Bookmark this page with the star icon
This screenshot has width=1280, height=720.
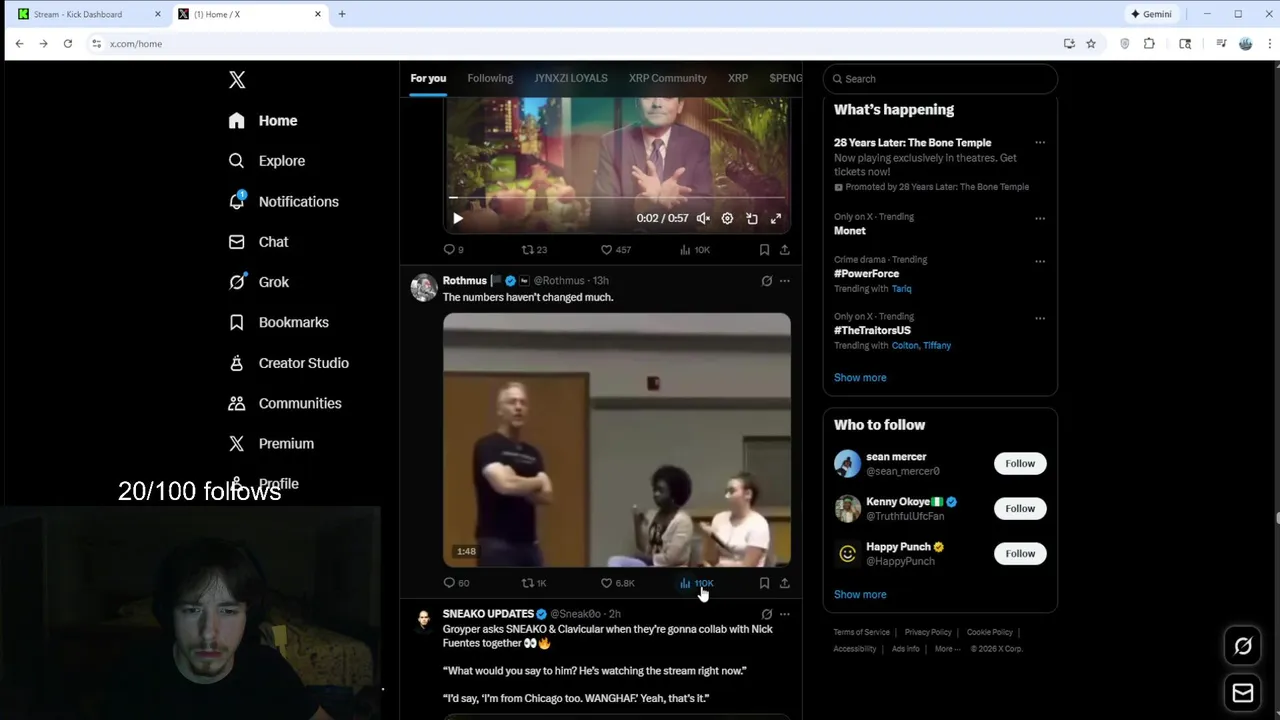point(1091,44)
